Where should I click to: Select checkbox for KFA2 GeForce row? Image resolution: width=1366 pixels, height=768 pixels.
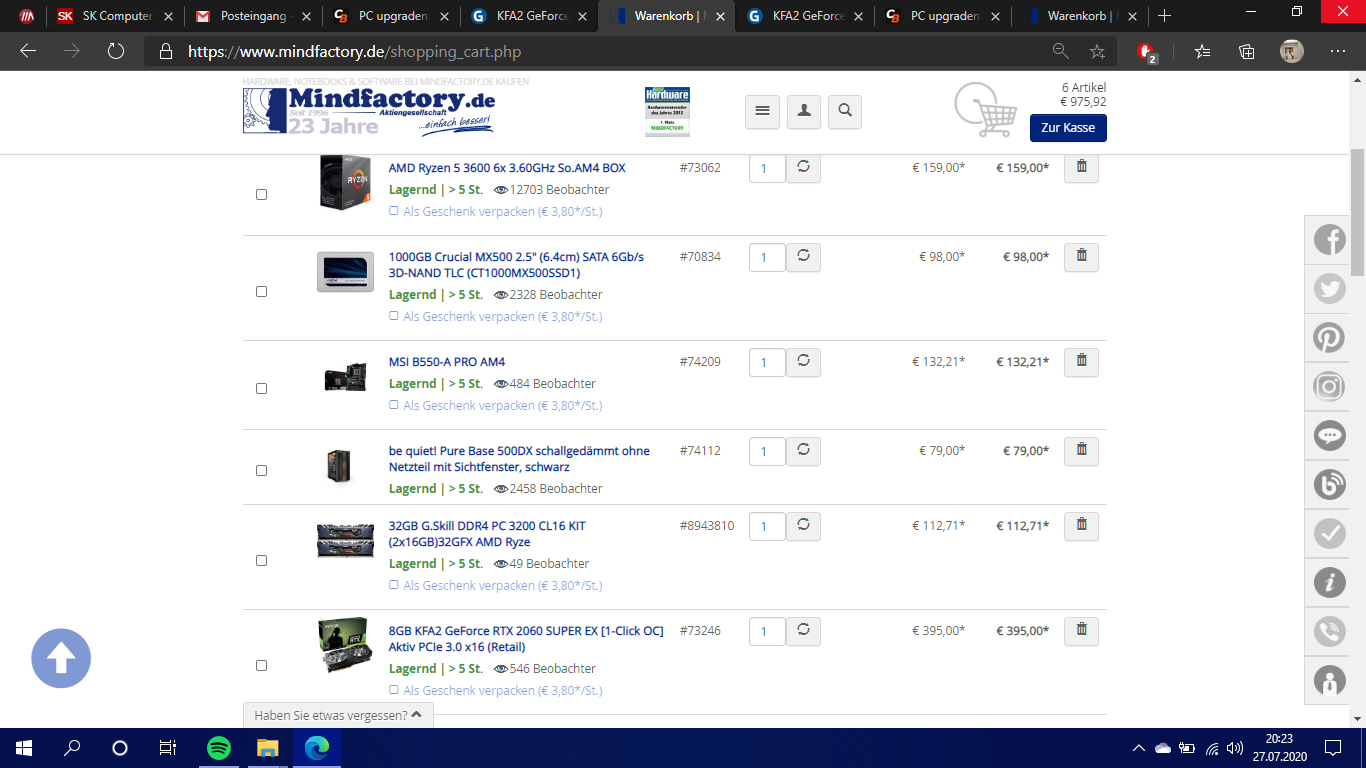[x=262, y=666]
